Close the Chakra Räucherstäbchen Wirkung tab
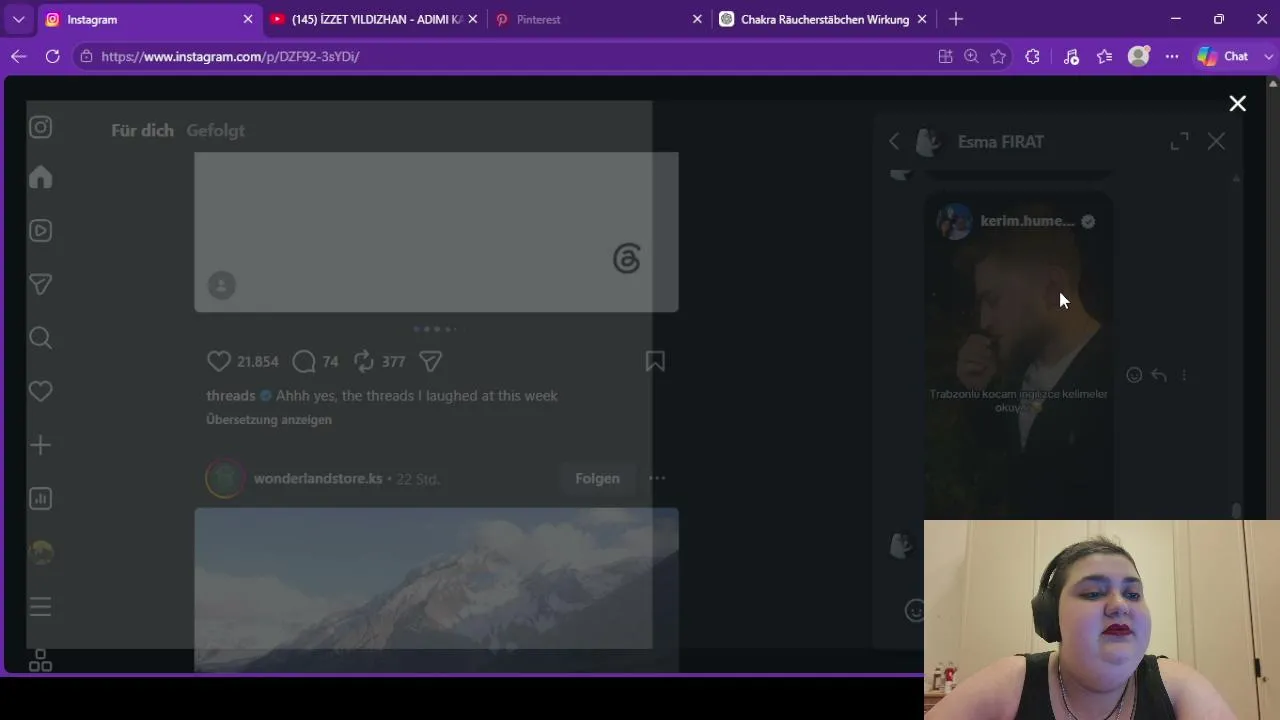The height and width of the screenshot is (720, 1280). click(x=922, y=19)
